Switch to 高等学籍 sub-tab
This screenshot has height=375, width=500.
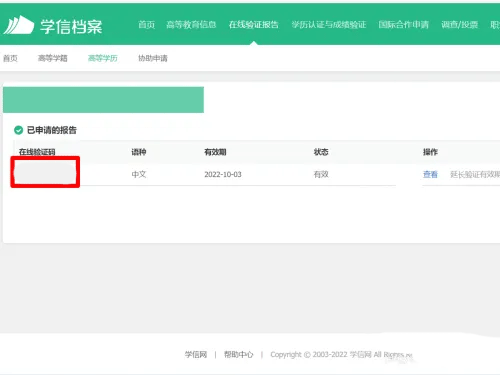click(53, 58)
